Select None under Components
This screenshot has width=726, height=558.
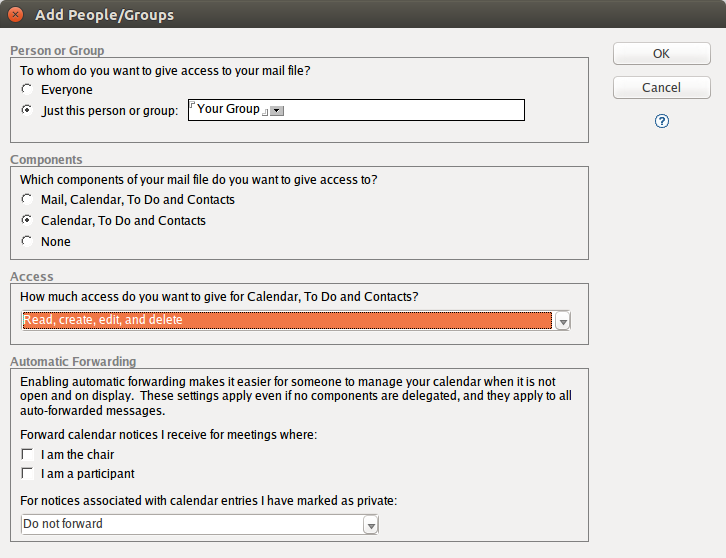27,242
